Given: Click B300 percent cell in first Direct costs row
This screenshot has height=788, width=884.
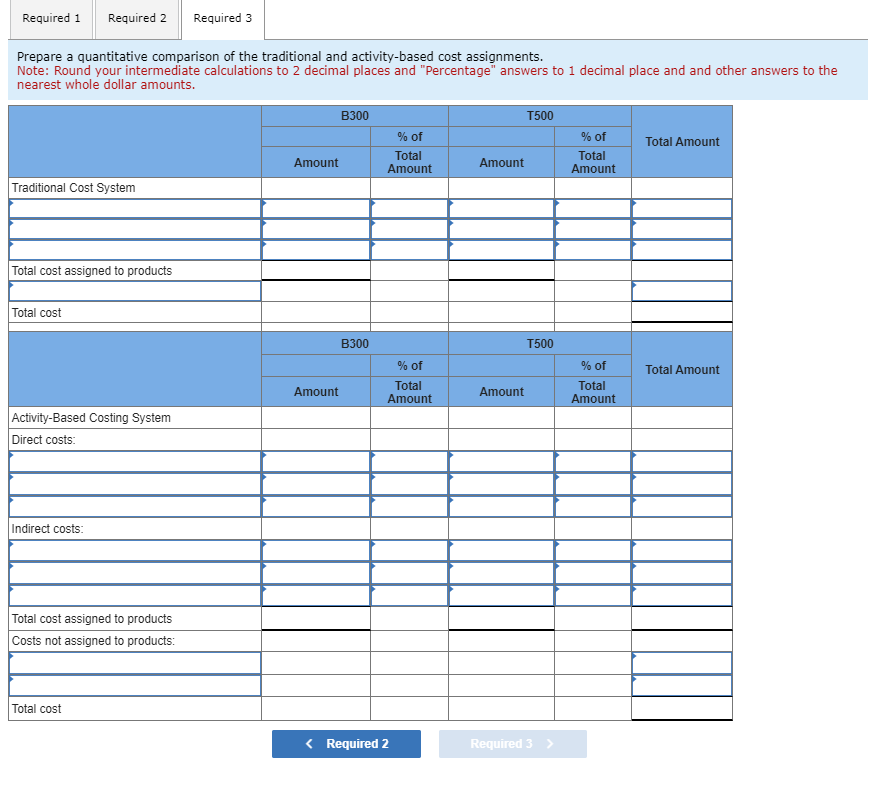Looking at the screenshot, I should pyautogui.click(x=409, y=462).
